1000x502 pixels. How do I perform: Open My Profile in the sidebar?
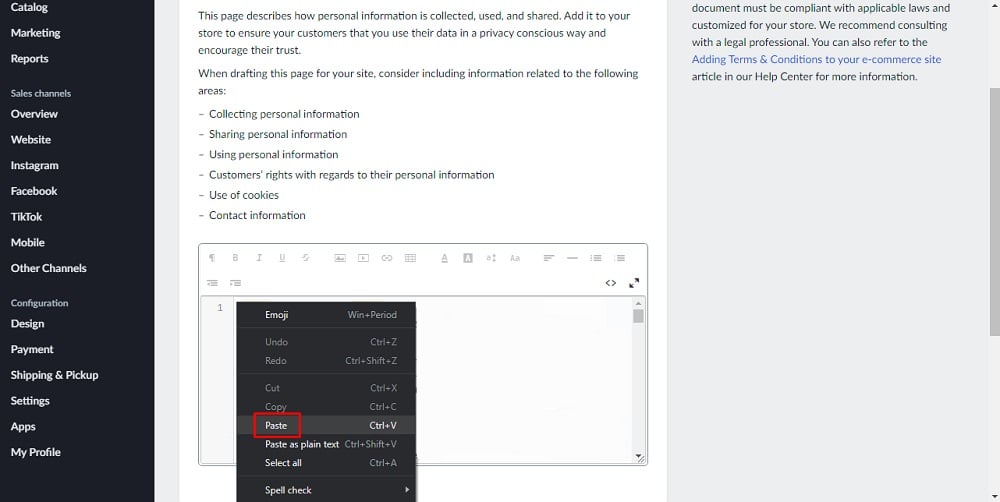(36, 452)
